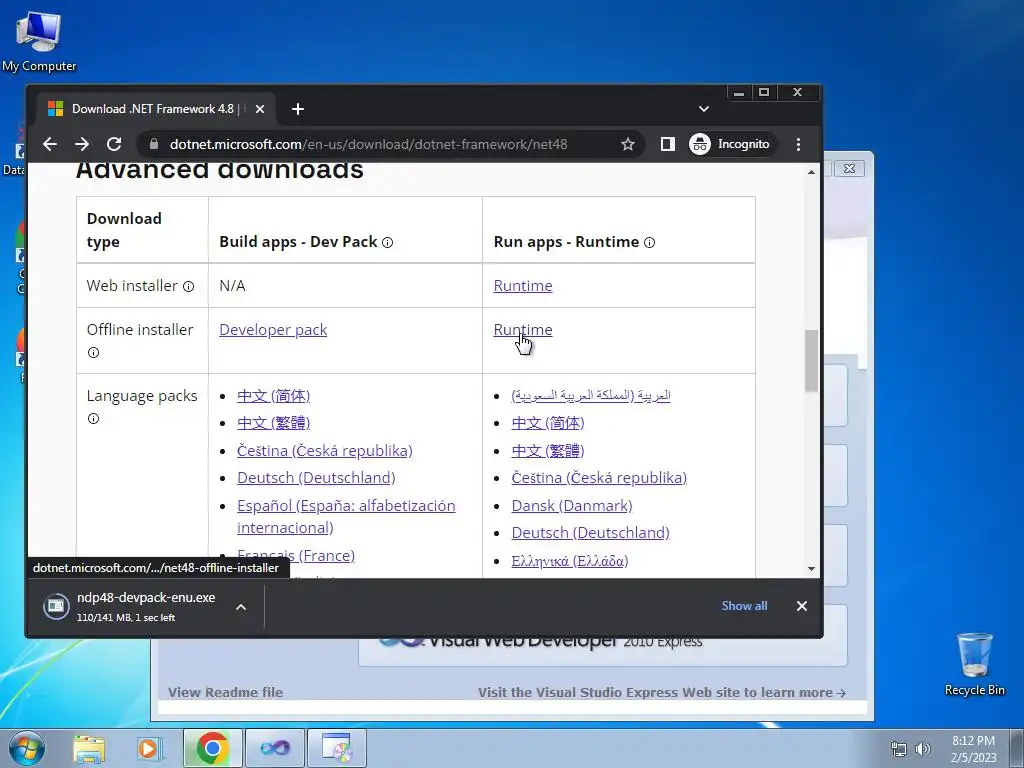Open Dev Pack 中文 (简体) language pack
This screenshot has height=768, width=1024.
click(273, 396)
